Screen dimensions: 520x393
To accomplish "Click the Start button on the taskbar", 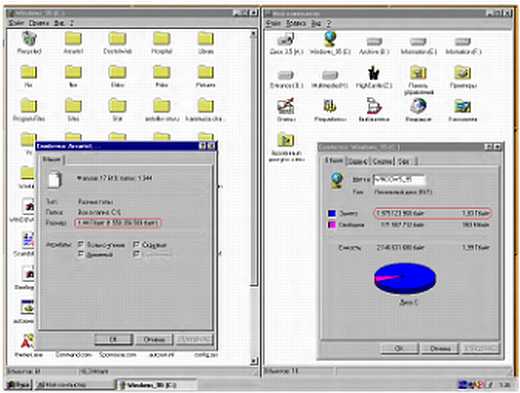I will [x=19, y=385].
